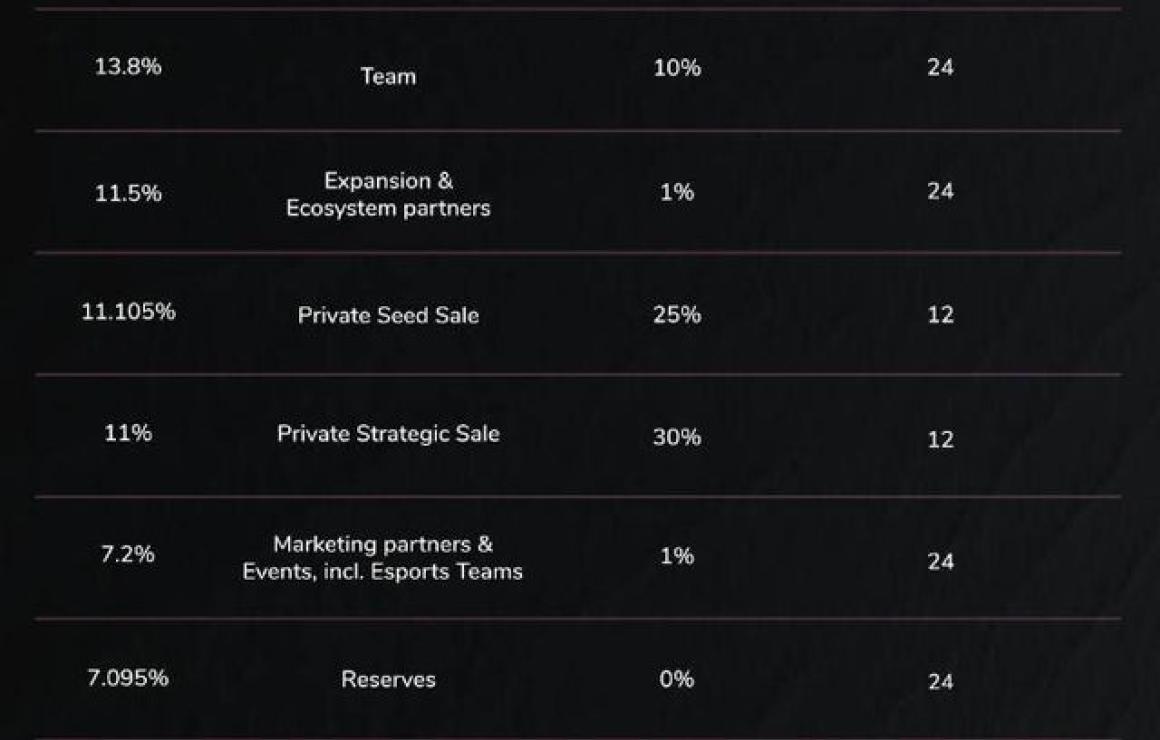The width and height of the screenshot is (1160, 740).
Task: Click the 7.2% allocation value
Action: pyautogui.click(x=128, y=554)
